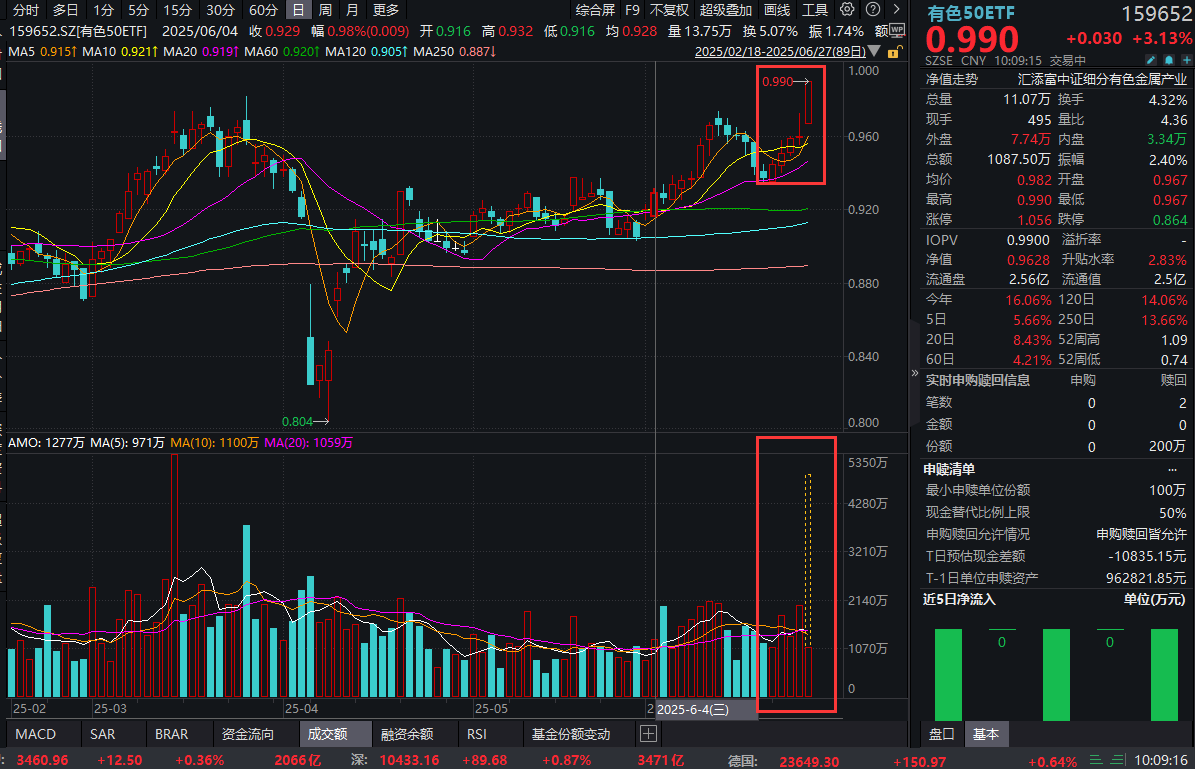Click the add-indicator plus icon beside 基金份额变动
Viewport: 1195px width, 769px height.
click(648, 733)
